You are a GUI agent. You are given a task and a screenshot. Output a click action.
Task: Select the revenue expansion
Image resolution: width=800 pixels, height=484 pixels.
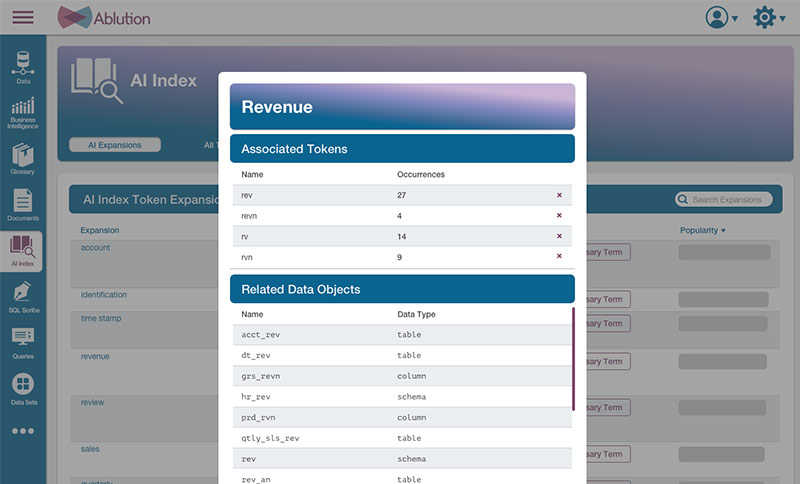(95, 356)
